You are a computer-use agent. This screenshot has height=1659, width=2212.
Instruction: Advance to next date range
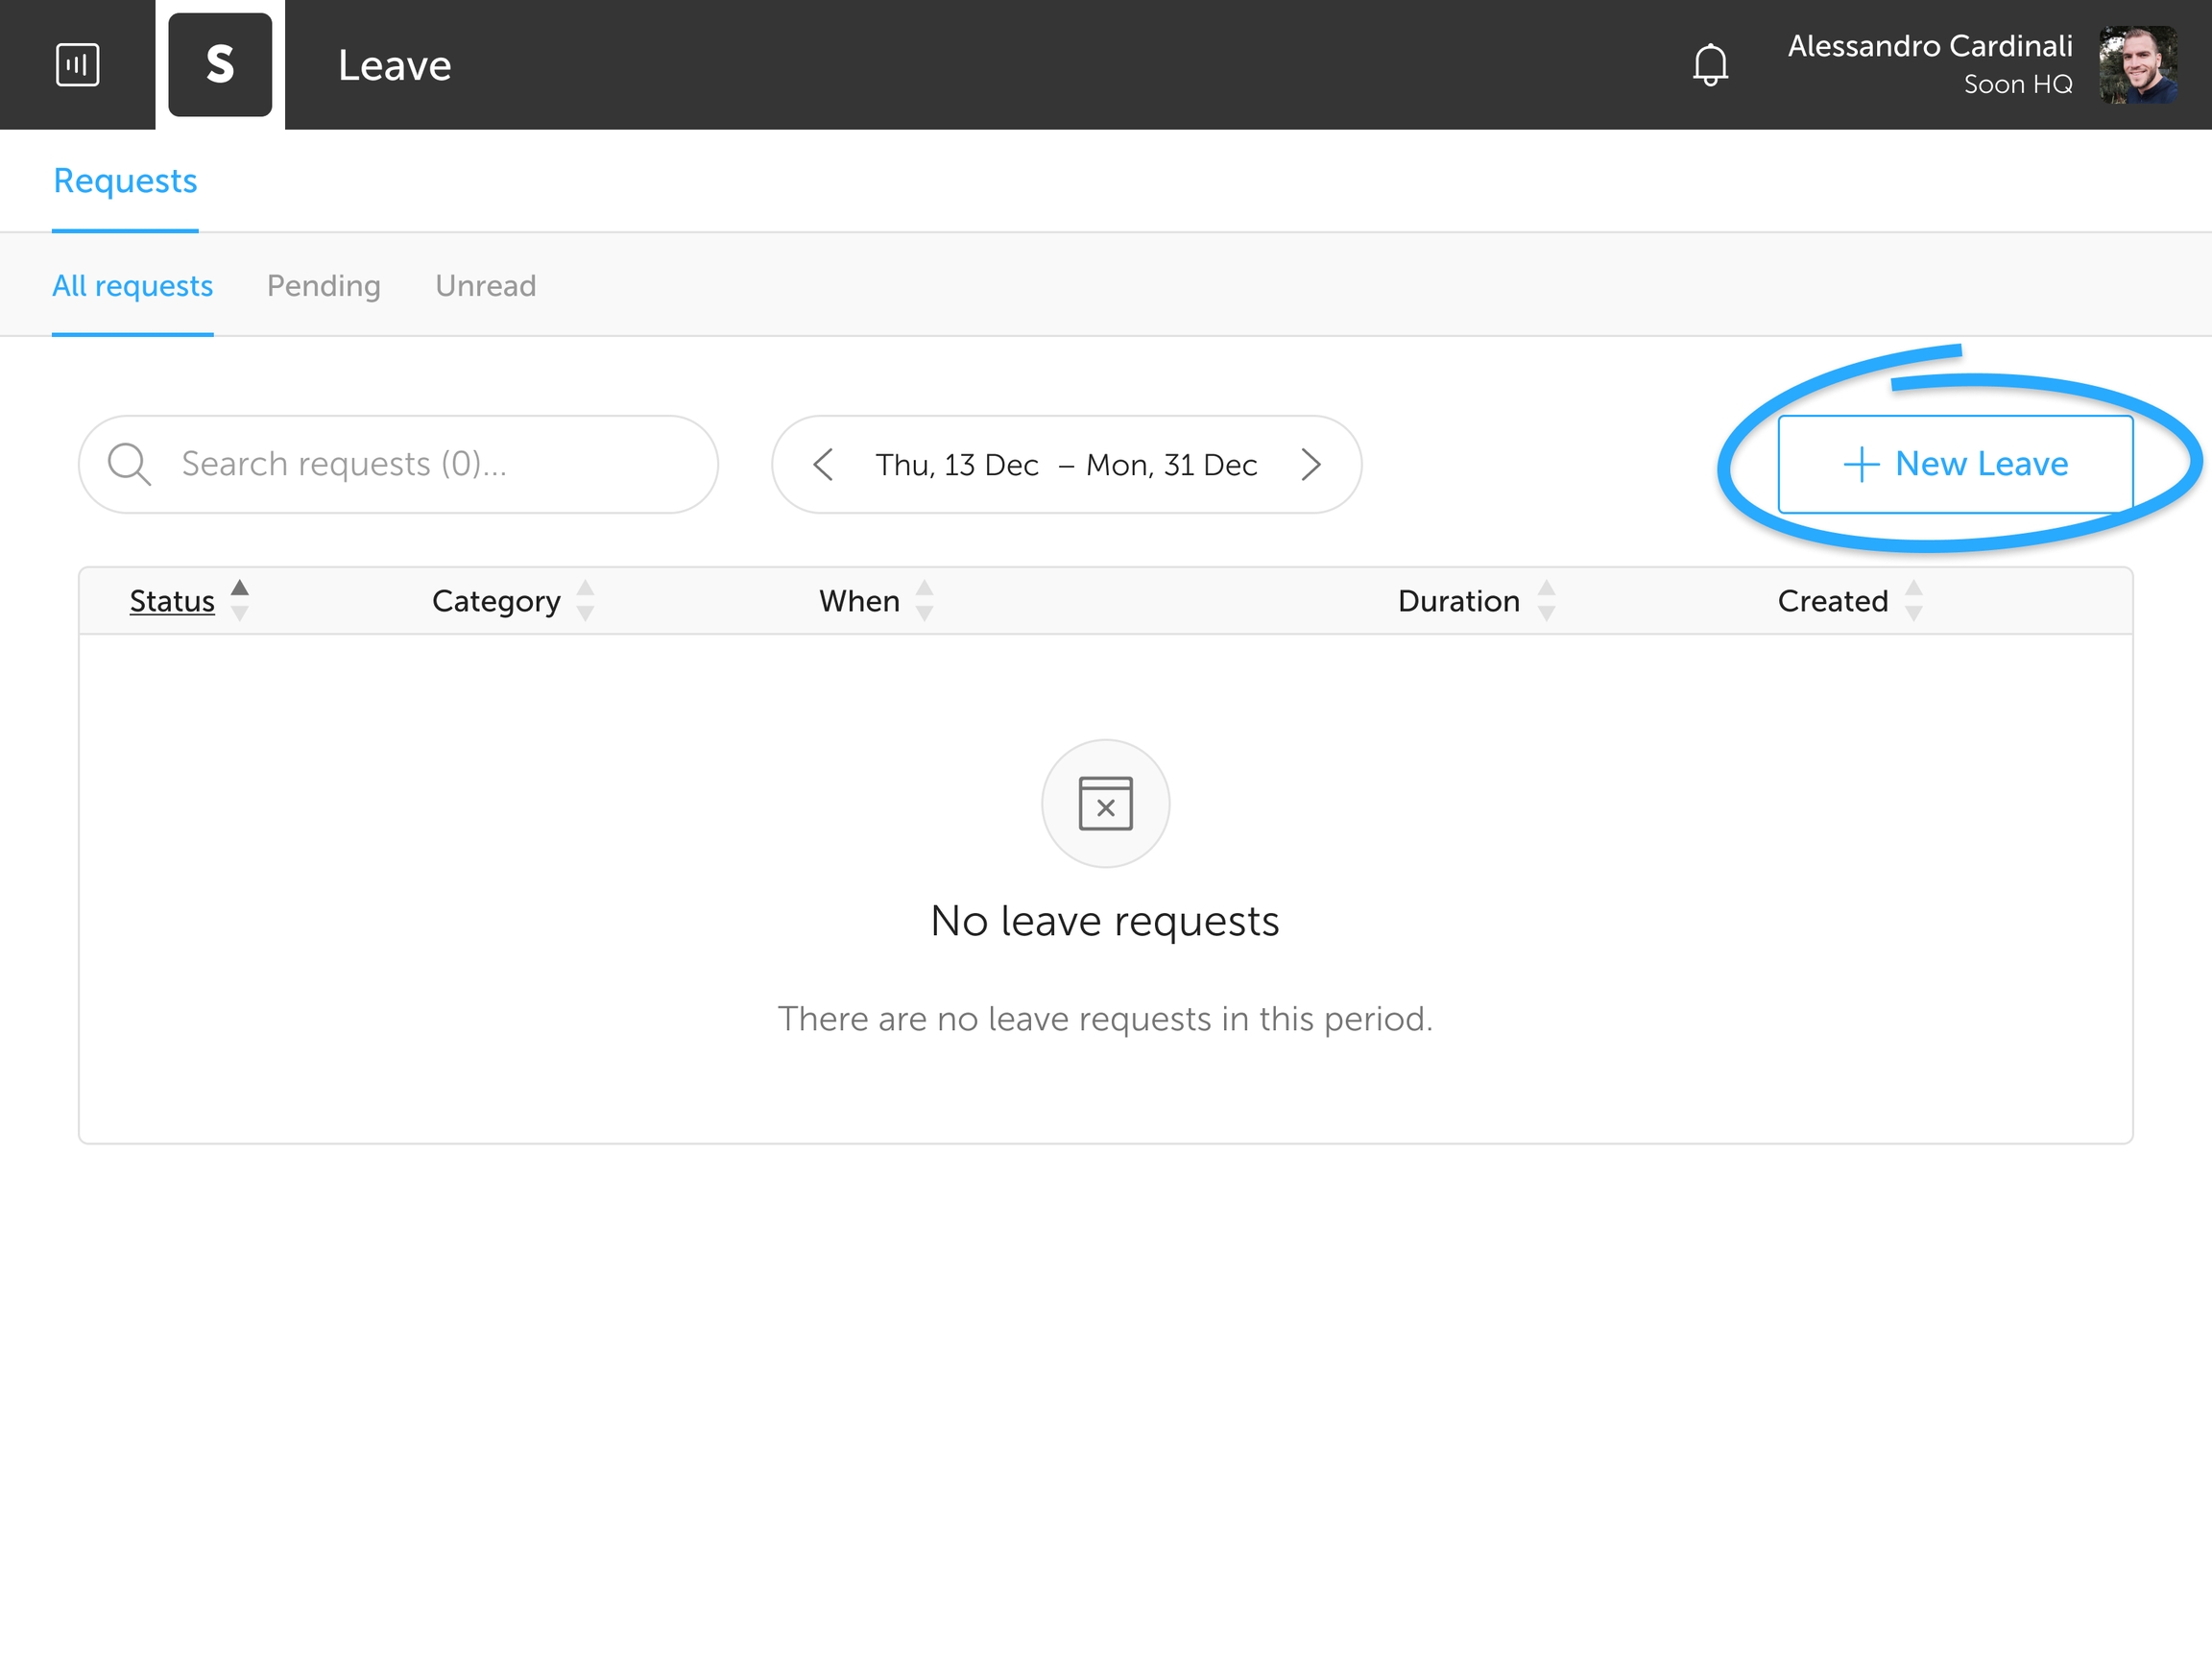pos(1310,464)
